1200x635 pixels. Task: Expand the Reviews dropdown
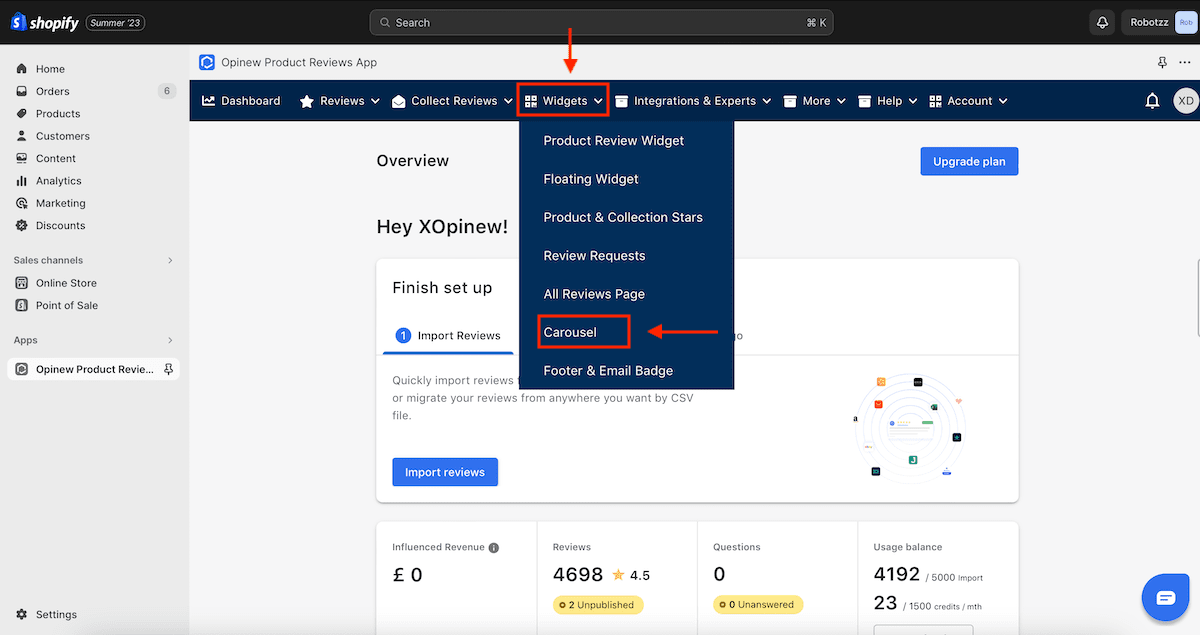[x=339, y=100]
